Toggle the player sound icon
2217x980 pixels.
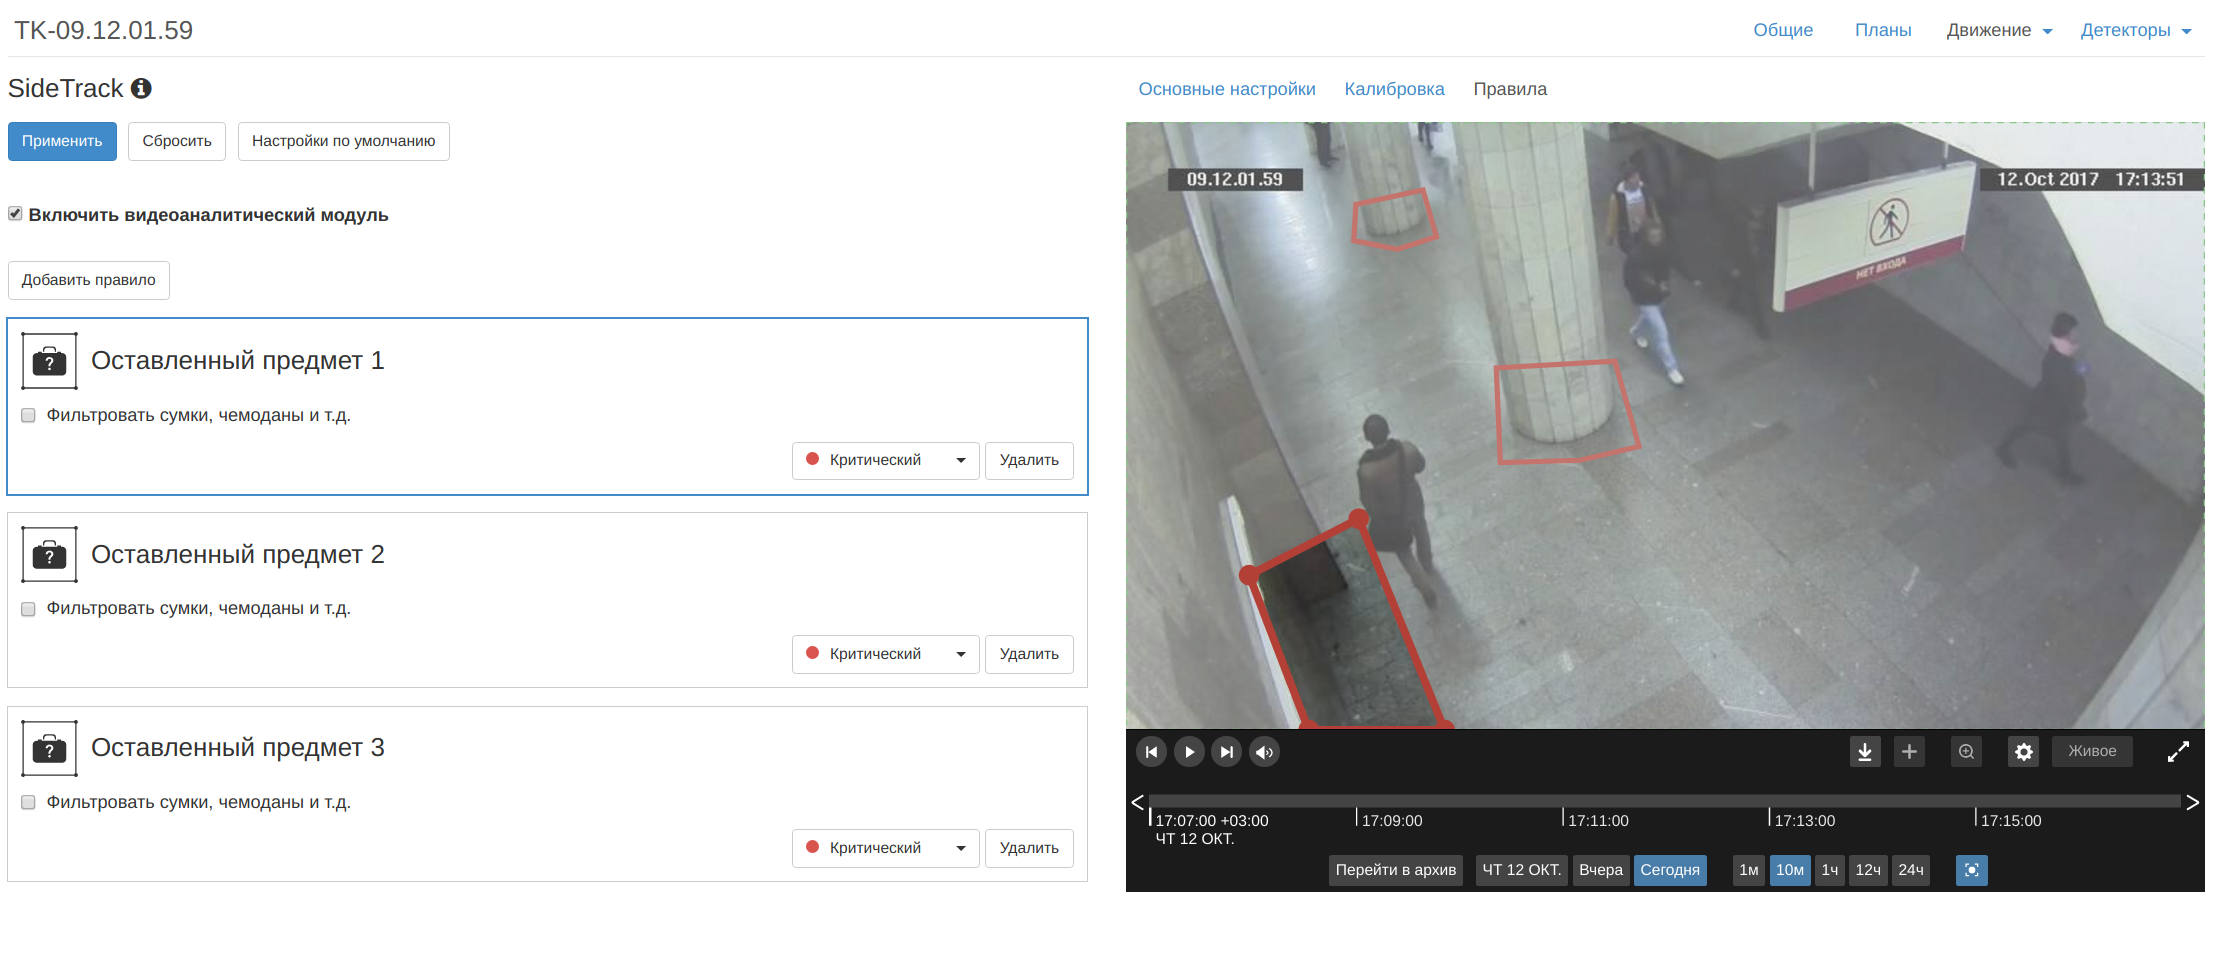1265,752
